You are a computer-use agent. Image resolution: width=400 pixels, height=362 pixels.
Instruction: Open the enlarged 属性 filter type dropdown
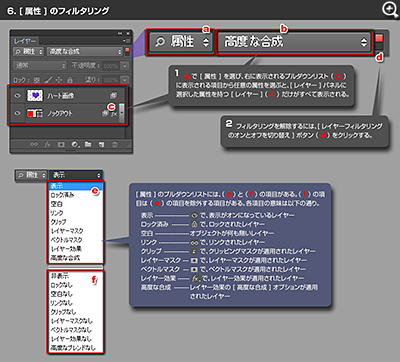[x=180, y=42]
